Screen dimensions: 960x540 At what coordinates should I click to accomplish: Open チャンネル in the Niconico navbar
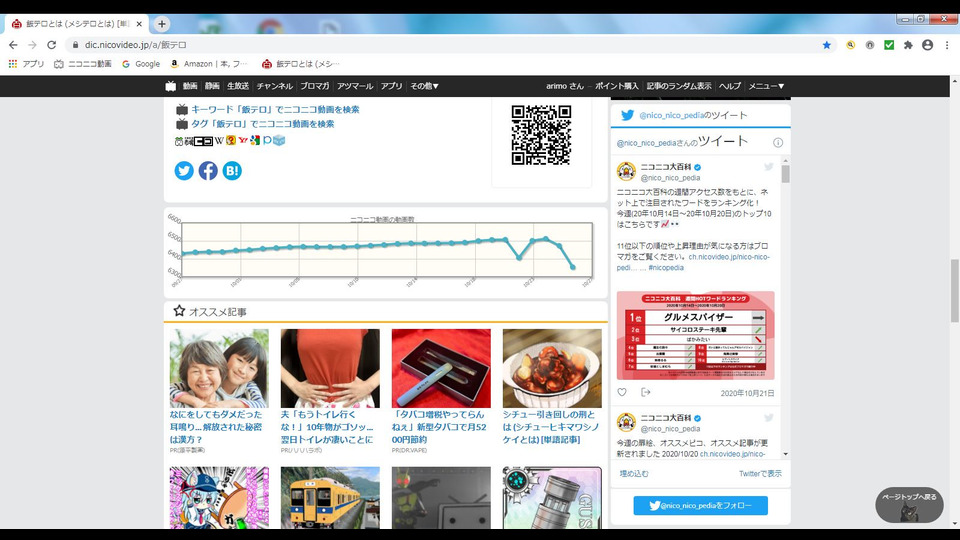(x=274, y=86)
